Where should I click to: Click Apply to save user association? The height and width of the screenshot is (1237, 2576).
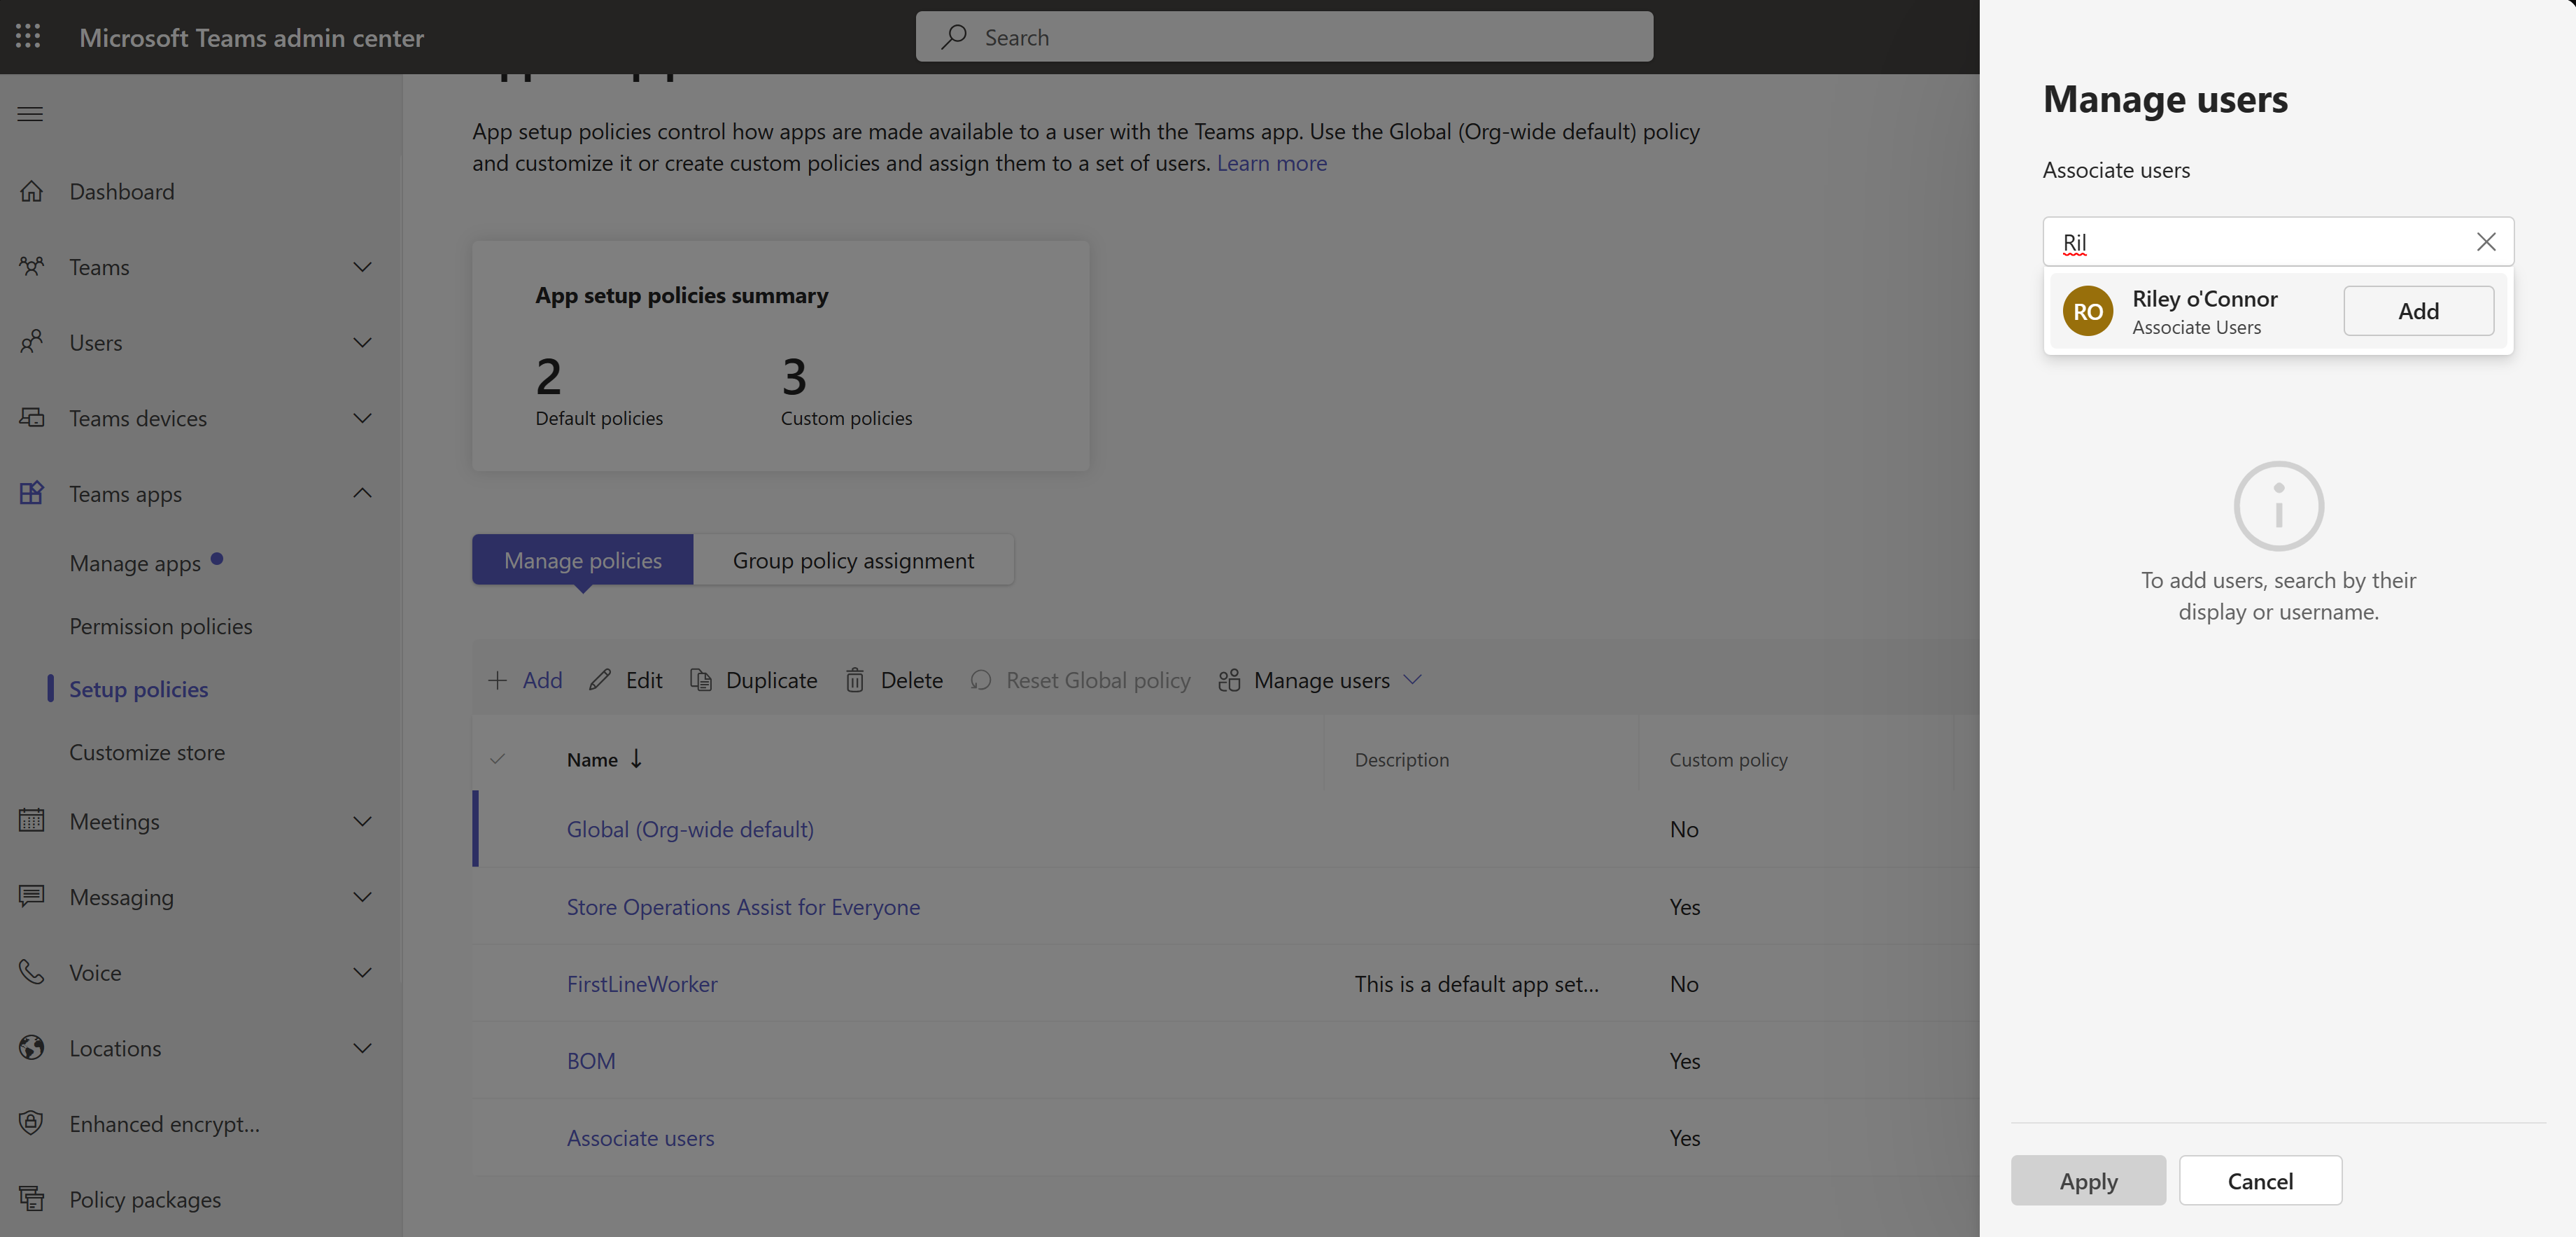(2088, 1180)
